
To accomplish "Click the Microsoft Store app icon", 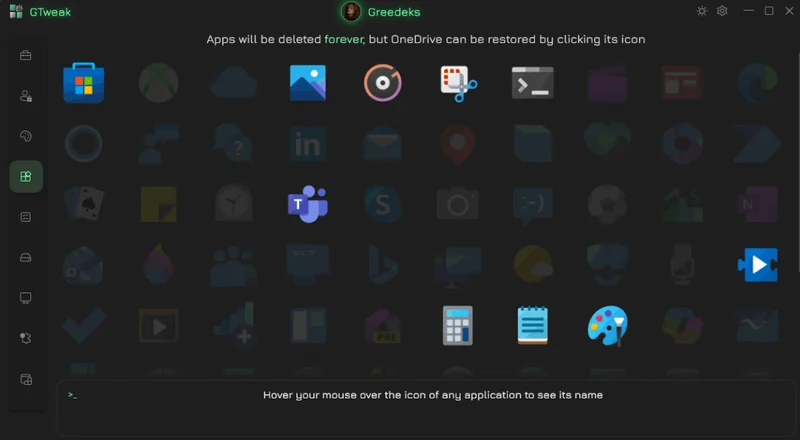I will click(x=84, y=83).
